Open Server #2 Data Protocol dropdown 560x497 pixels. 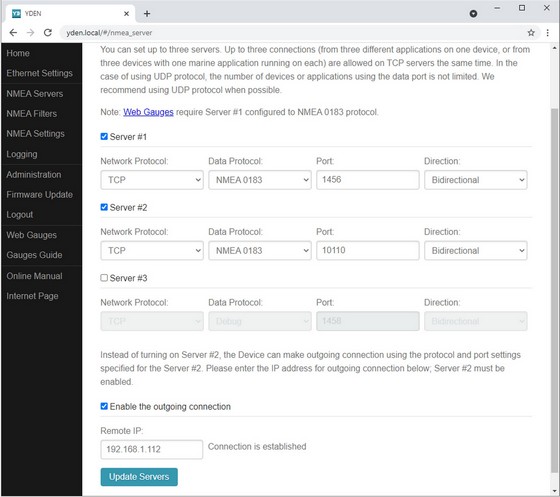tap(260, 250)
